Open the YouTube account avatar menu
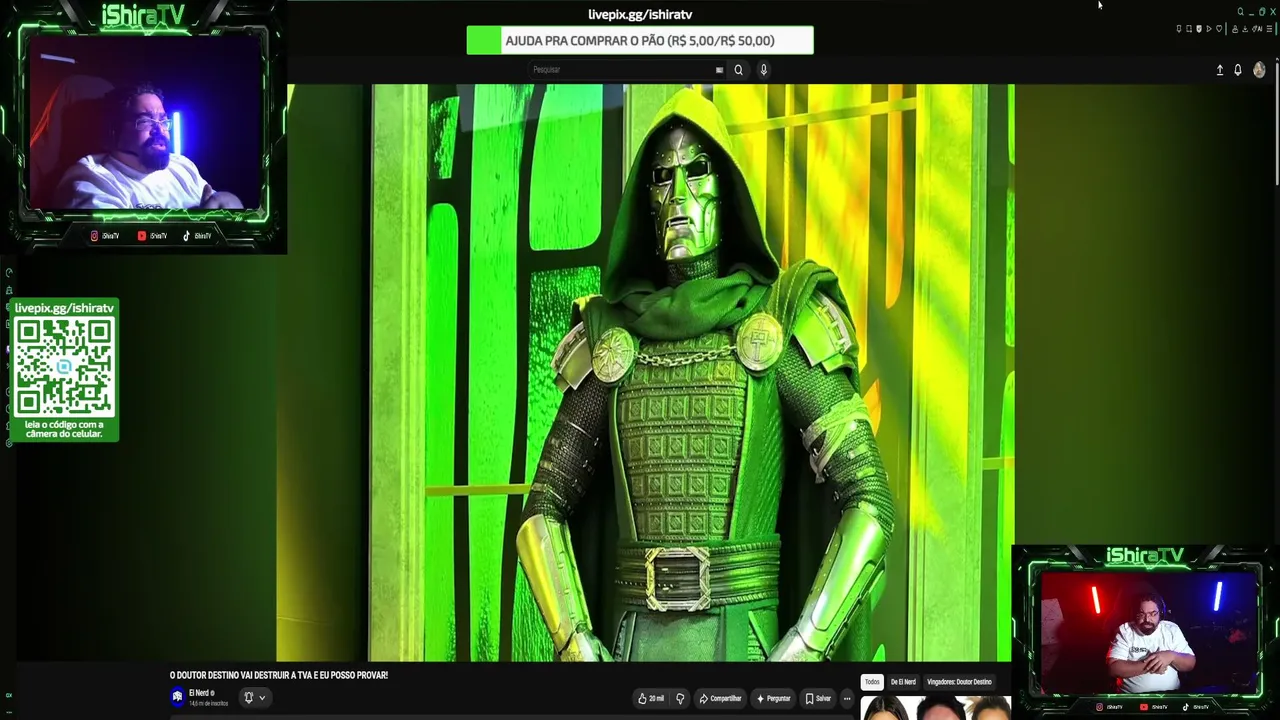Screen dimensions: 1280x720 click(1259, 70)
